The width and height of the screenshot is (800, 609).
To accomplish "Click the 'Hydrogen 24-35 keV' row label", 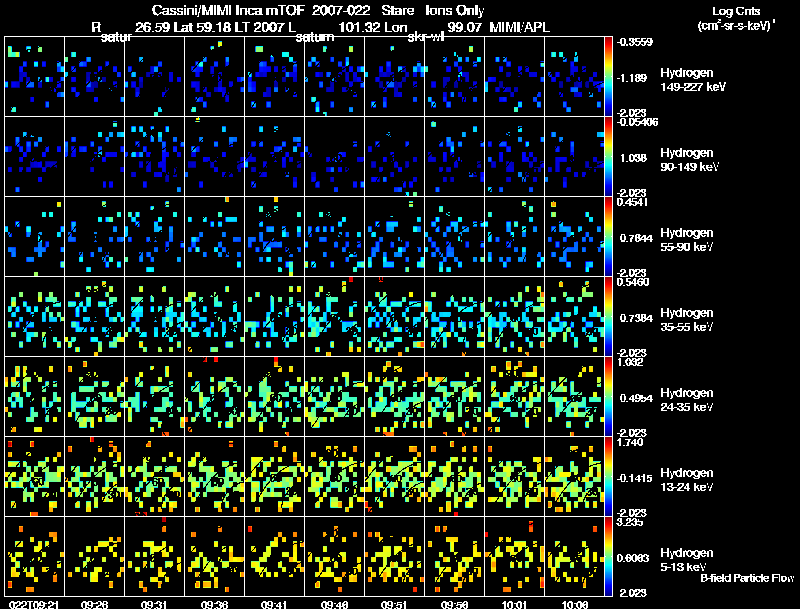I will (x=687, y=400).
